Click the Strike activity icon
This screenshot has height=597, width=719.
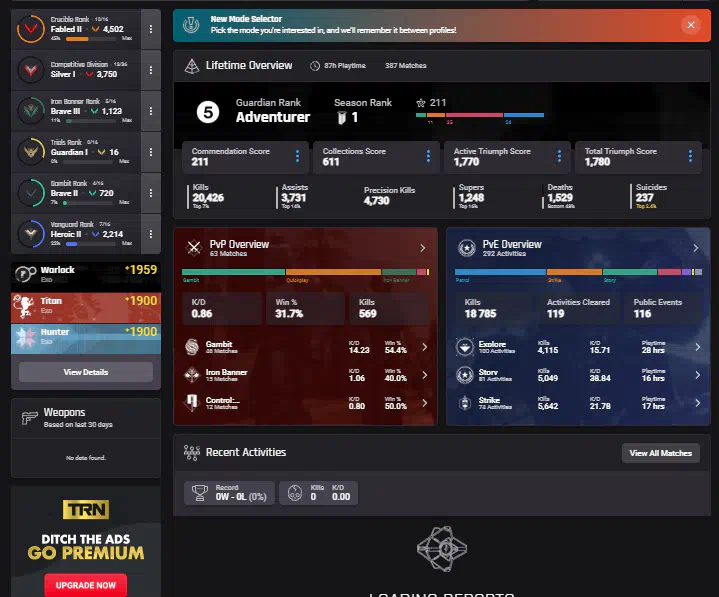click(x=465, y=403)
